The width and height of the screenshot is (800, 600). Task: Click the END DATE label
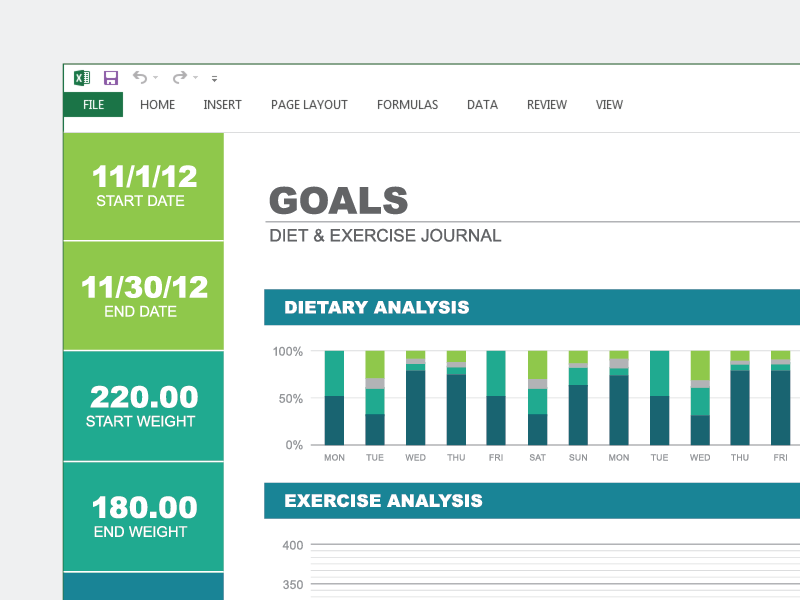coord(140,312)
